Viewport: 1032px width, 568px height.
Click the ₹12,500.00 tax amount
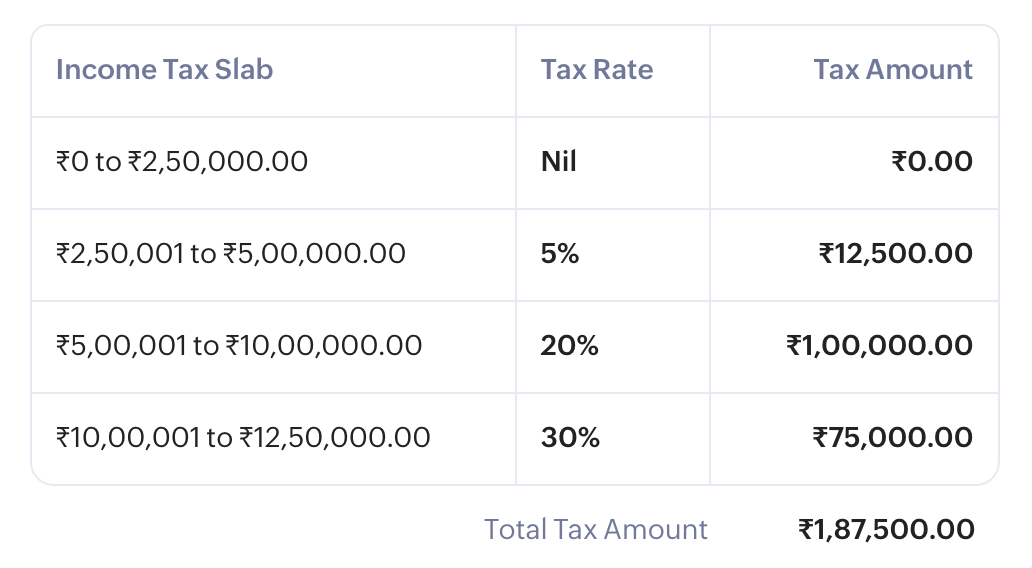tap(895, 254)
